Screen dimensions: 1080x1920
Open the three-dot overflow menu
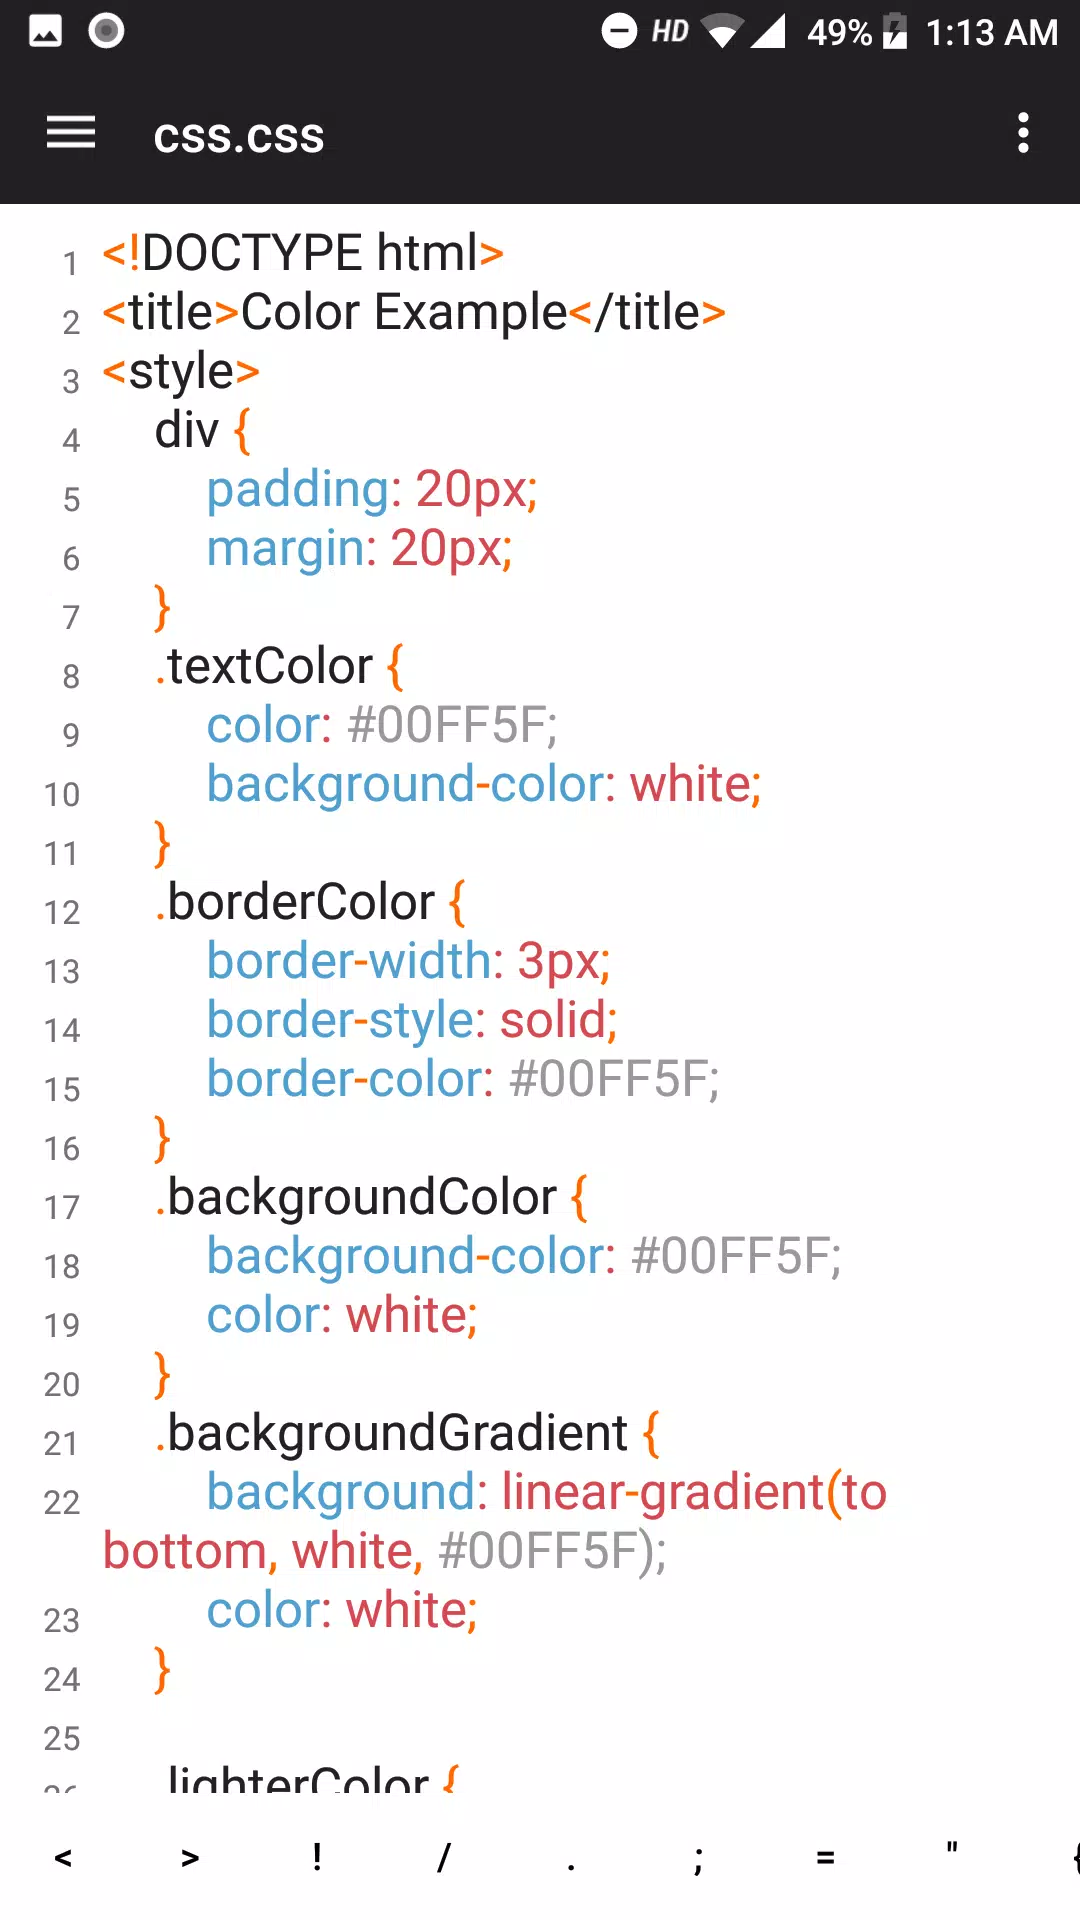(1022, 133)
